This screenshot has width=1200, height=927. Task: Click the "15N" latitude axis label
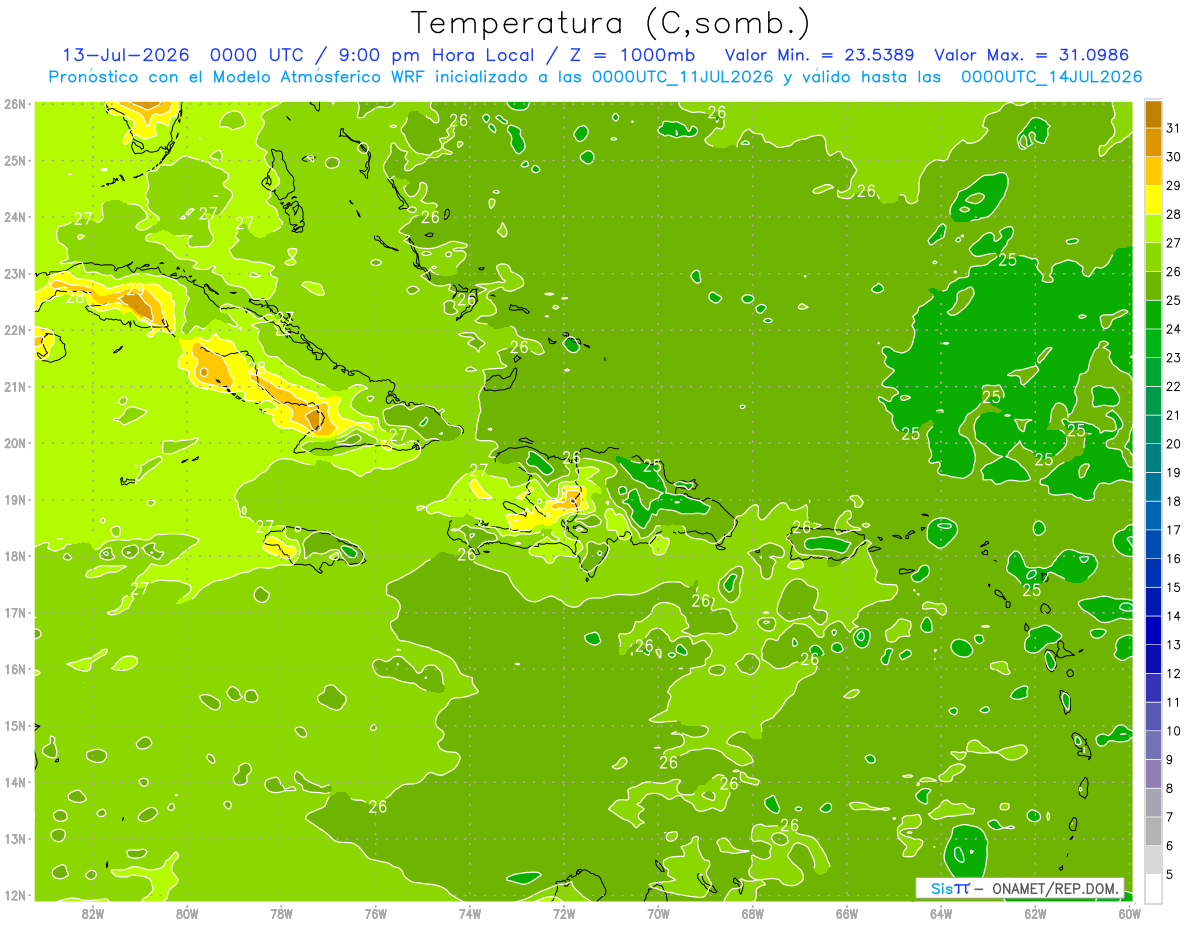(15, 725)
